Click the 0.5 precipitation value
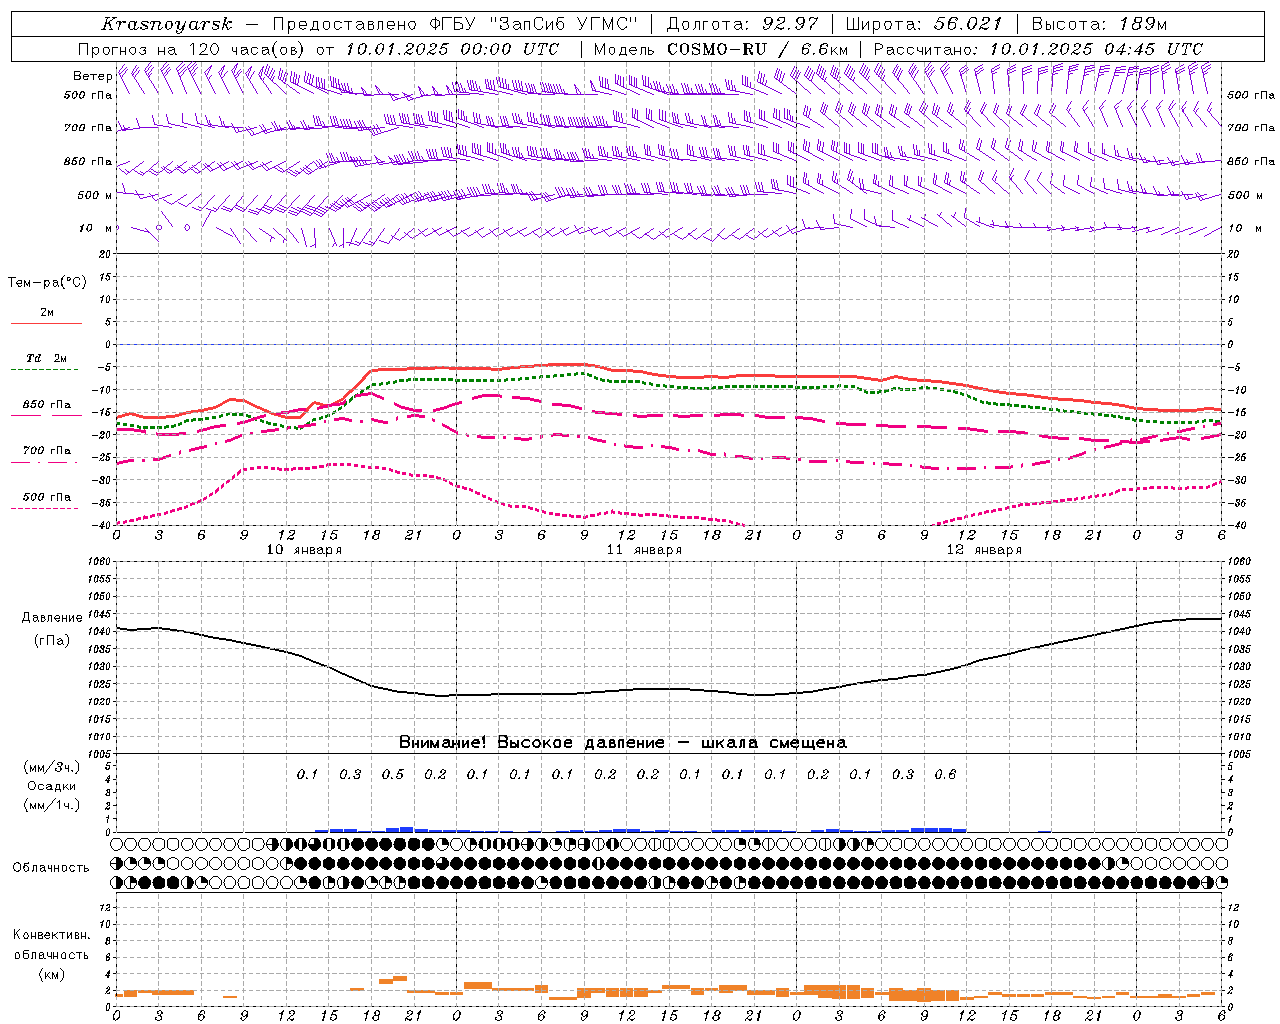Image resolution: width=1280 pixels, height=1024 pixels. (x=393, y=774)
